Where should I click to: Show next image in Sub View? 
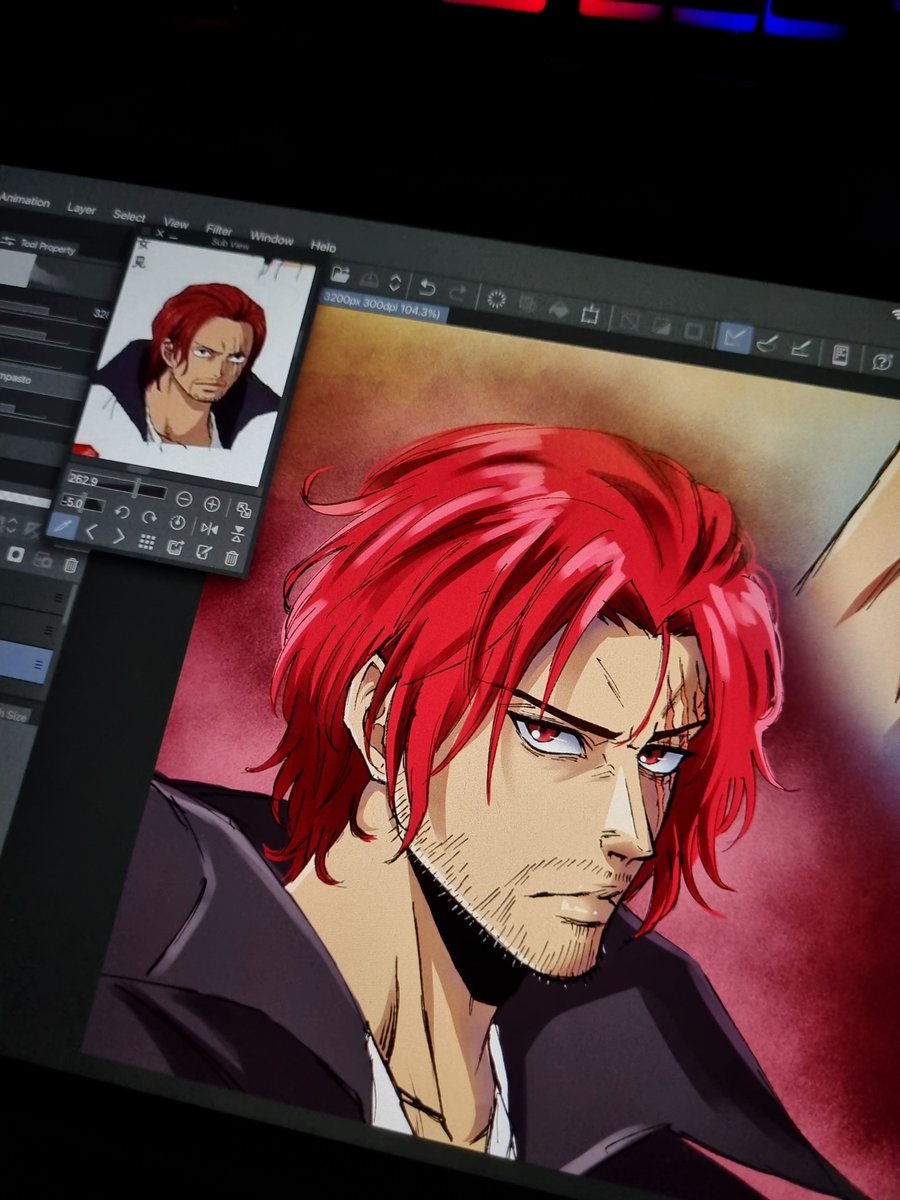(119, 536)
